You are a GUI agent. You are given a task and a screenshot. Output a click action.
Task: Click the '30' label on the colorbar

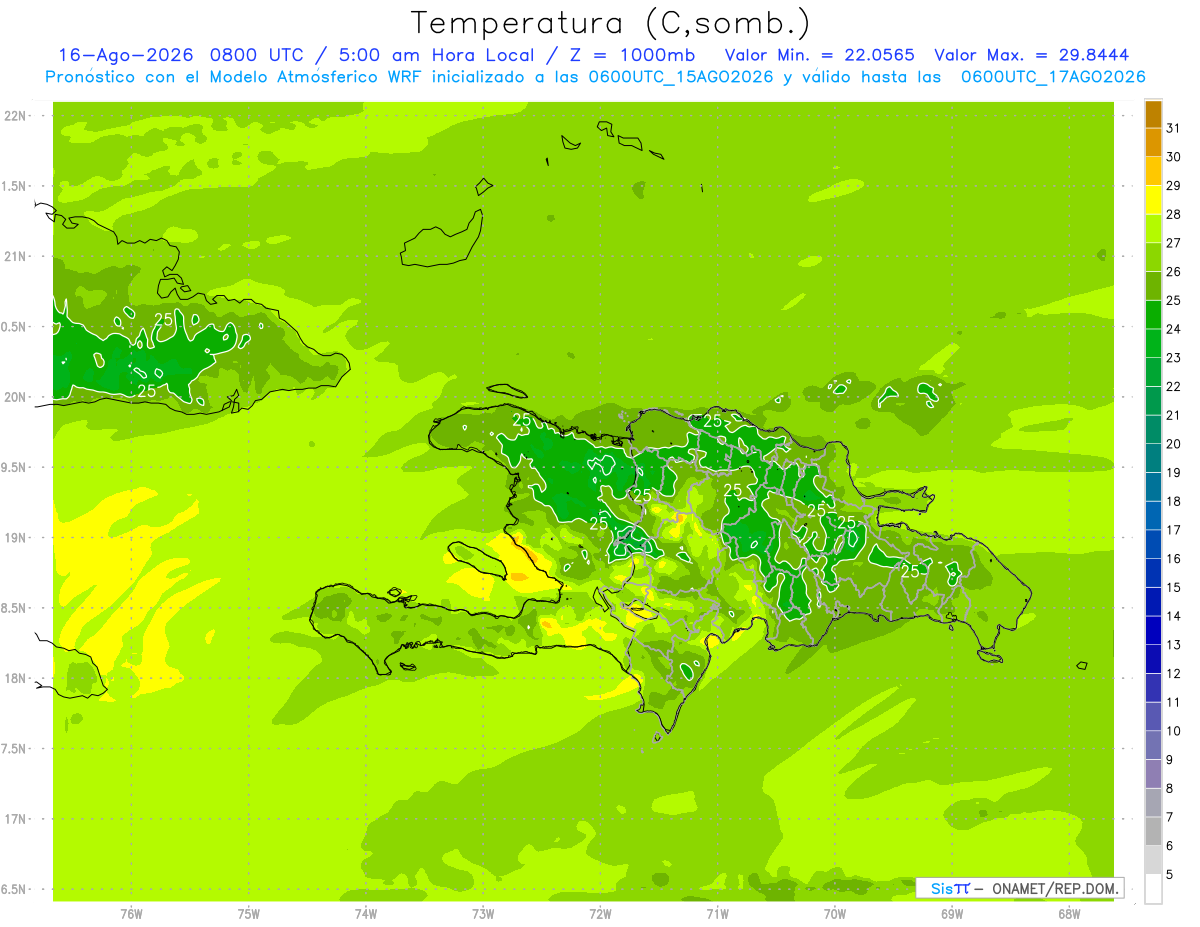(1174, 157)
